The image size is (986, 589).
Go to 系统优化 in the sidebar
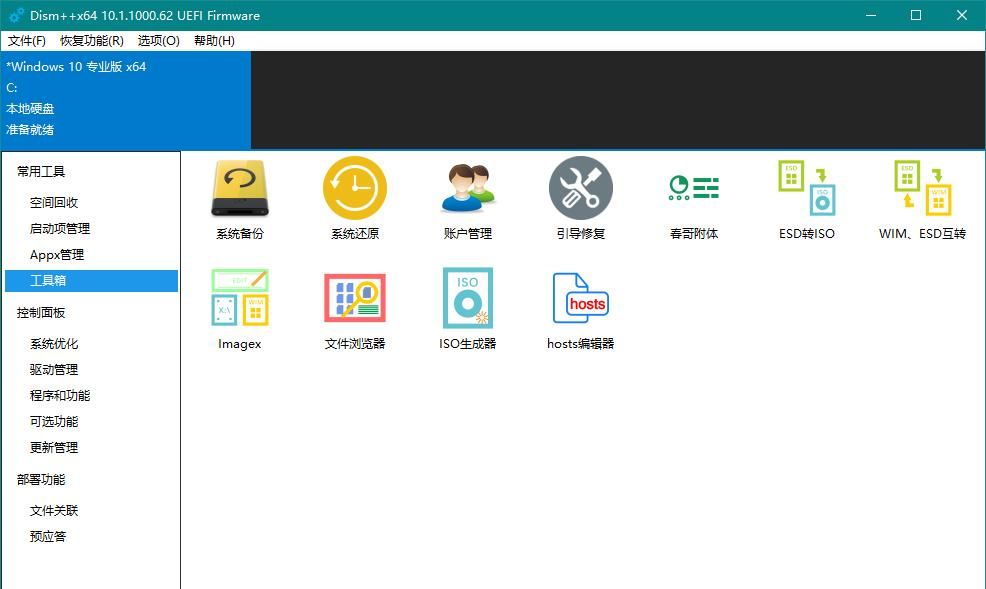coord(54,344)
